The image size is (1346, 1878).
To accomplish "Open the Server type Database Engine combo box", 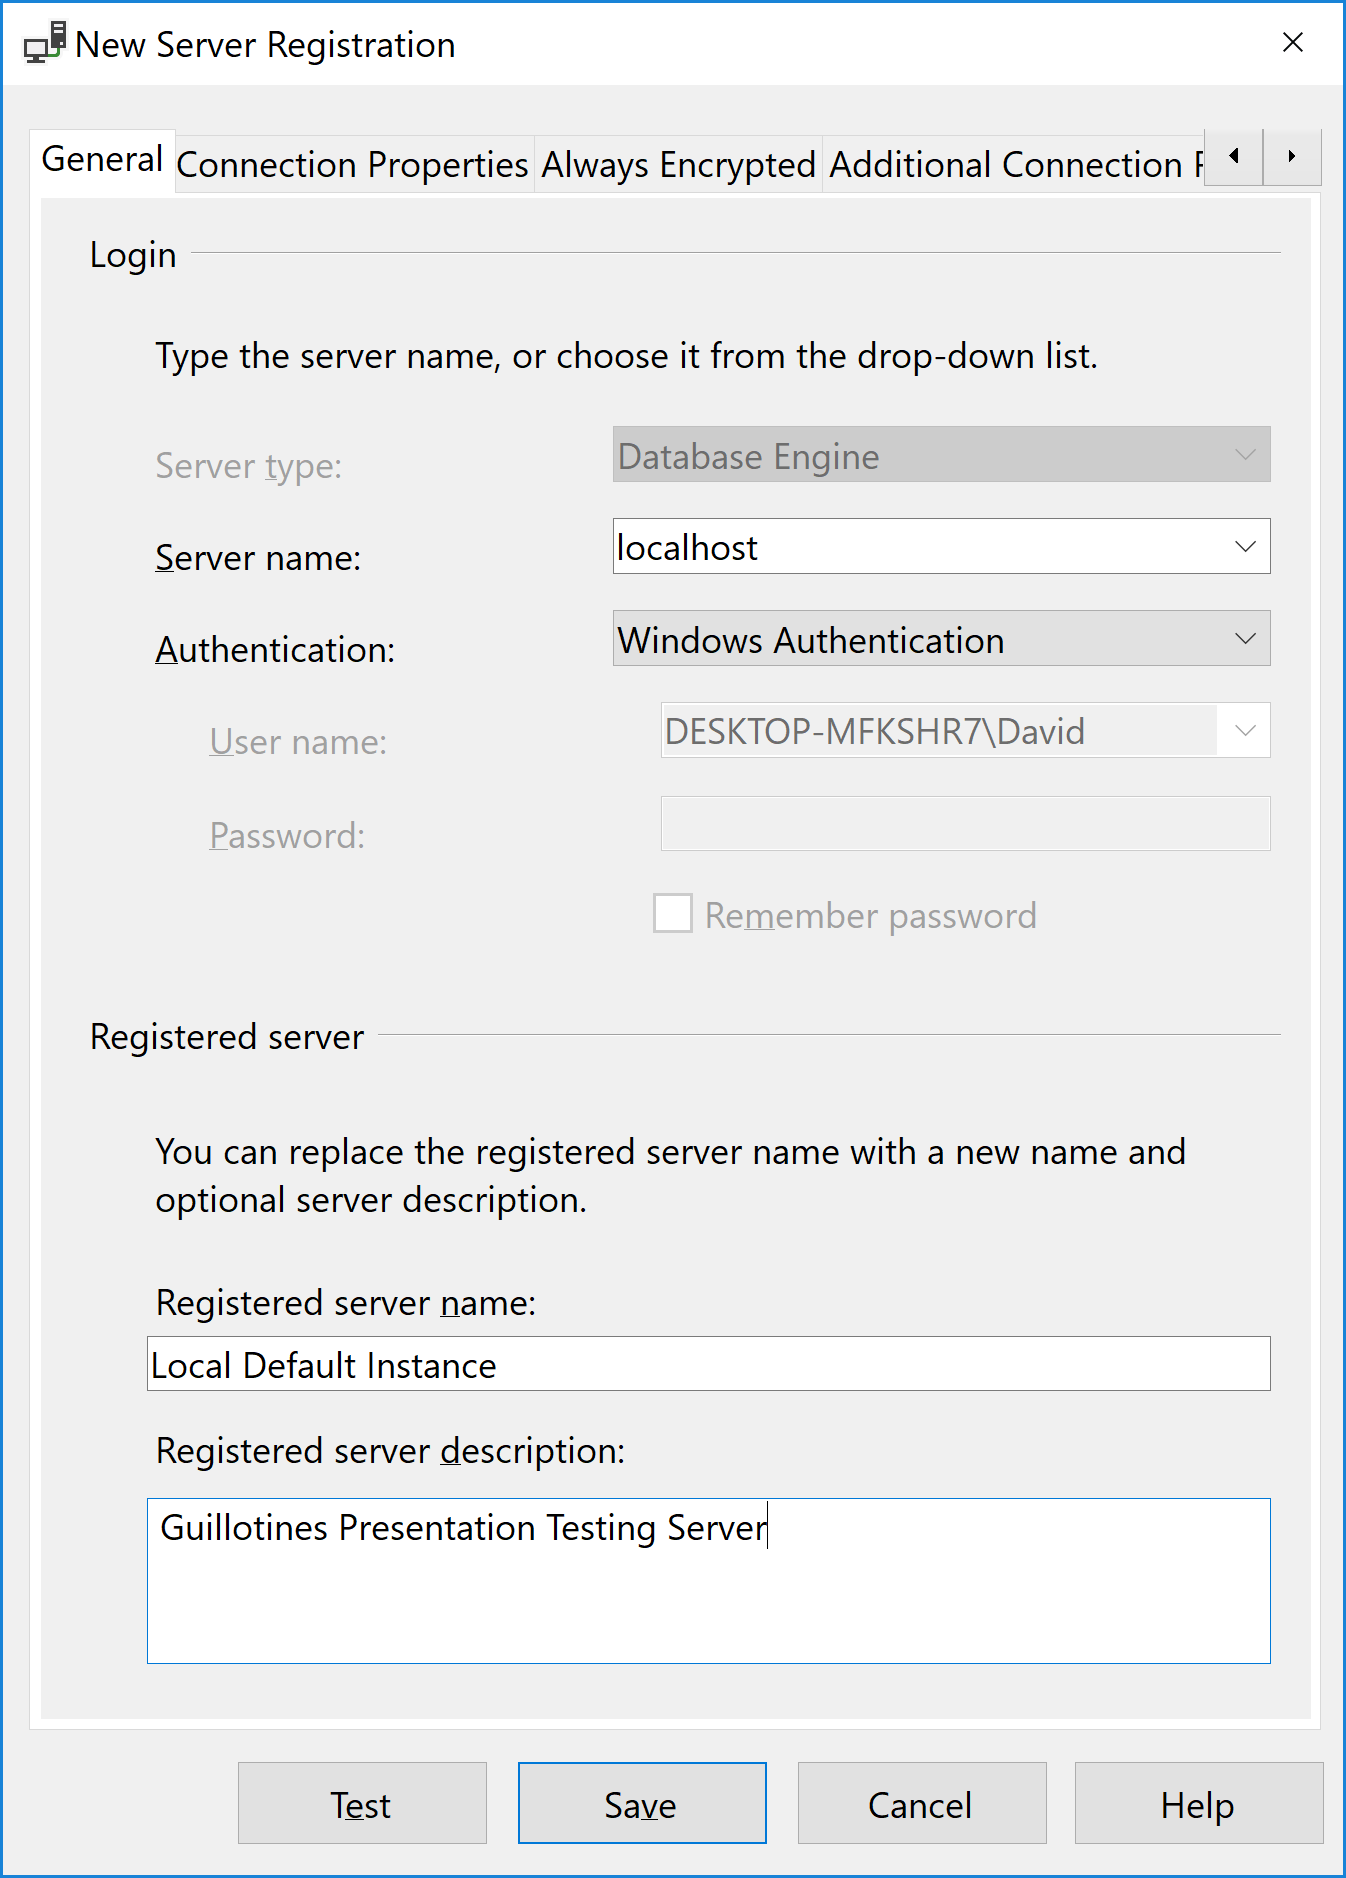I will (x=940, y=456).
